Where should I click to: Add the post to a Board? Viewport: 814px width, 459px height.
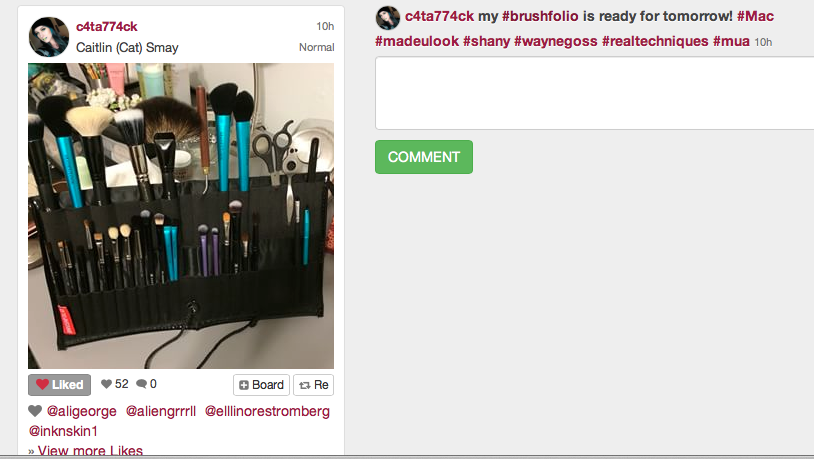coord(261,385)
